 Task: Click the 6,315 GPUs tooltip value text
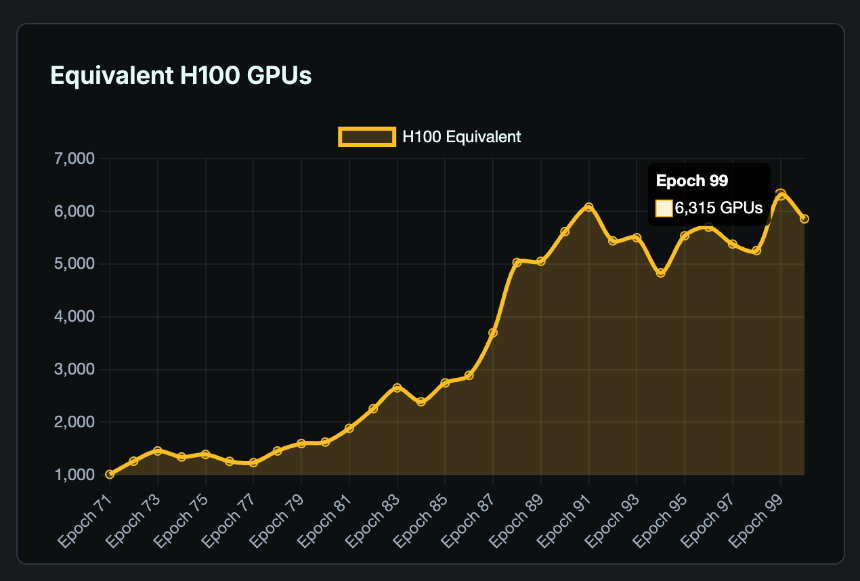719,208
